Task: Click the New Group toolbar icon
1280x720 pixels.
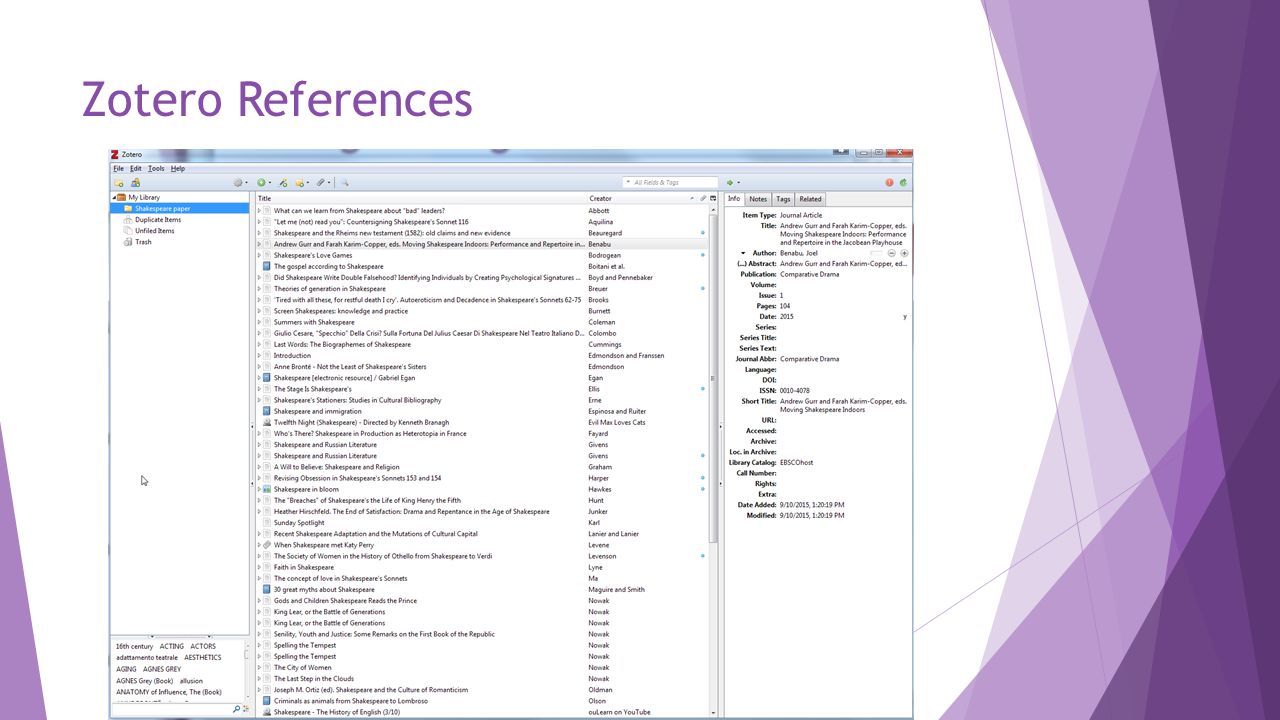Action: 135,183
